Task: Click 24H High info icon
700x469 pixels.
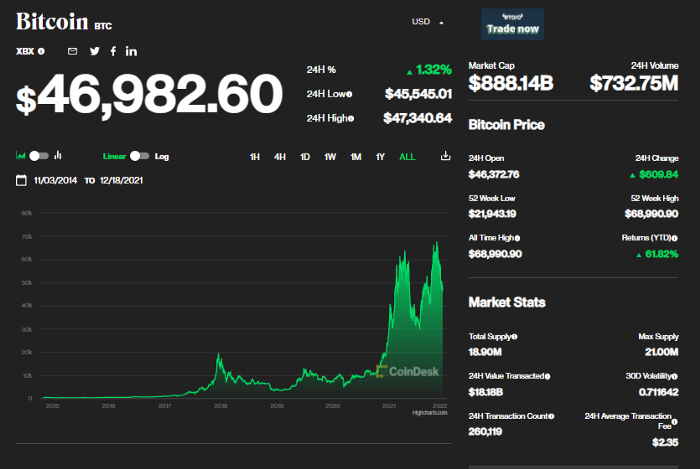Action: coord(351,118)
